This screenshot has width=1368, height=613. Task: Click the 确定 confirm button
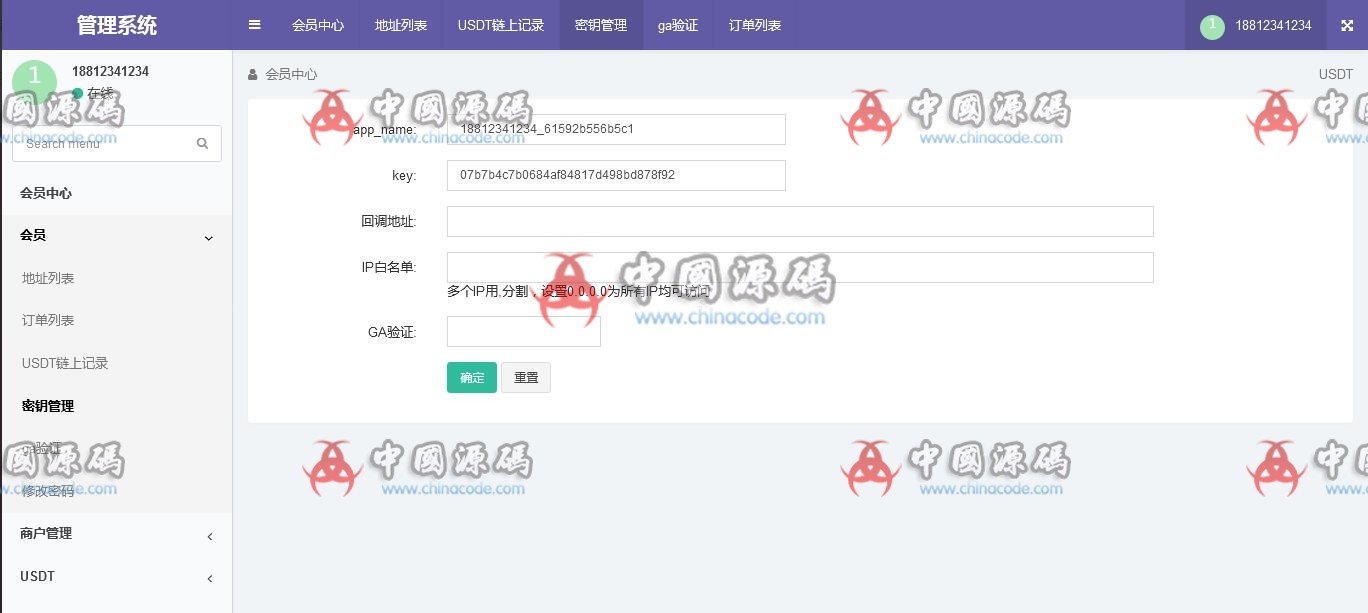(x=472, y=377)
